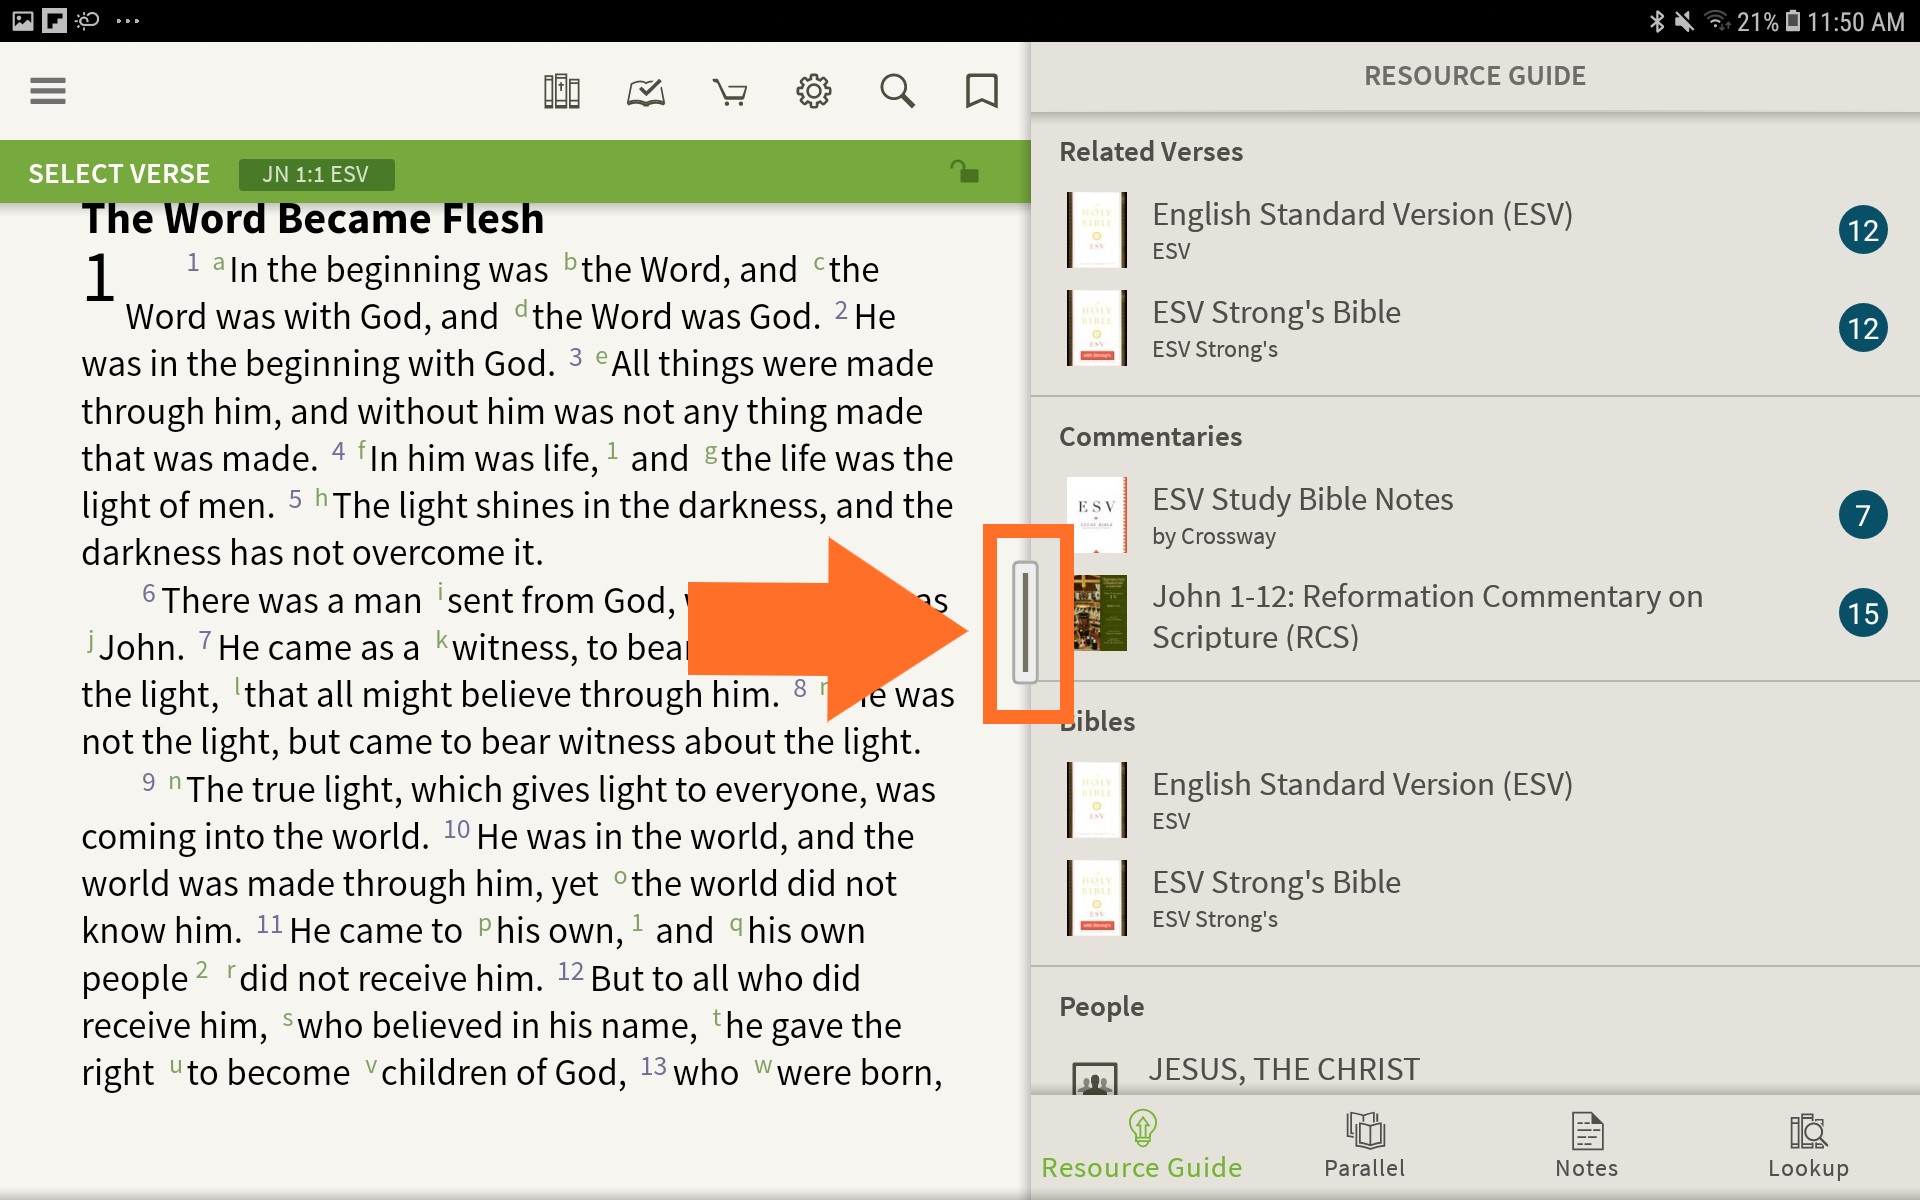Tap the 15 badge for Reformation Commentary
The width and height of the screenshot is (1920, 1200).
1863,613
